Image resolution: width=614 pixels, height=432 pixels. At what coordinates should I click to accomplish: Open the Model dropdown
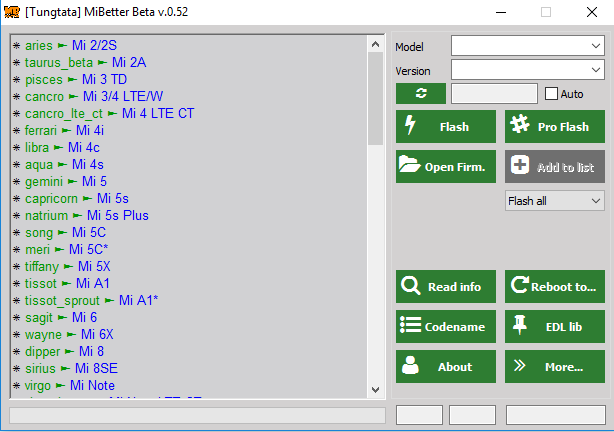(527, 46)
